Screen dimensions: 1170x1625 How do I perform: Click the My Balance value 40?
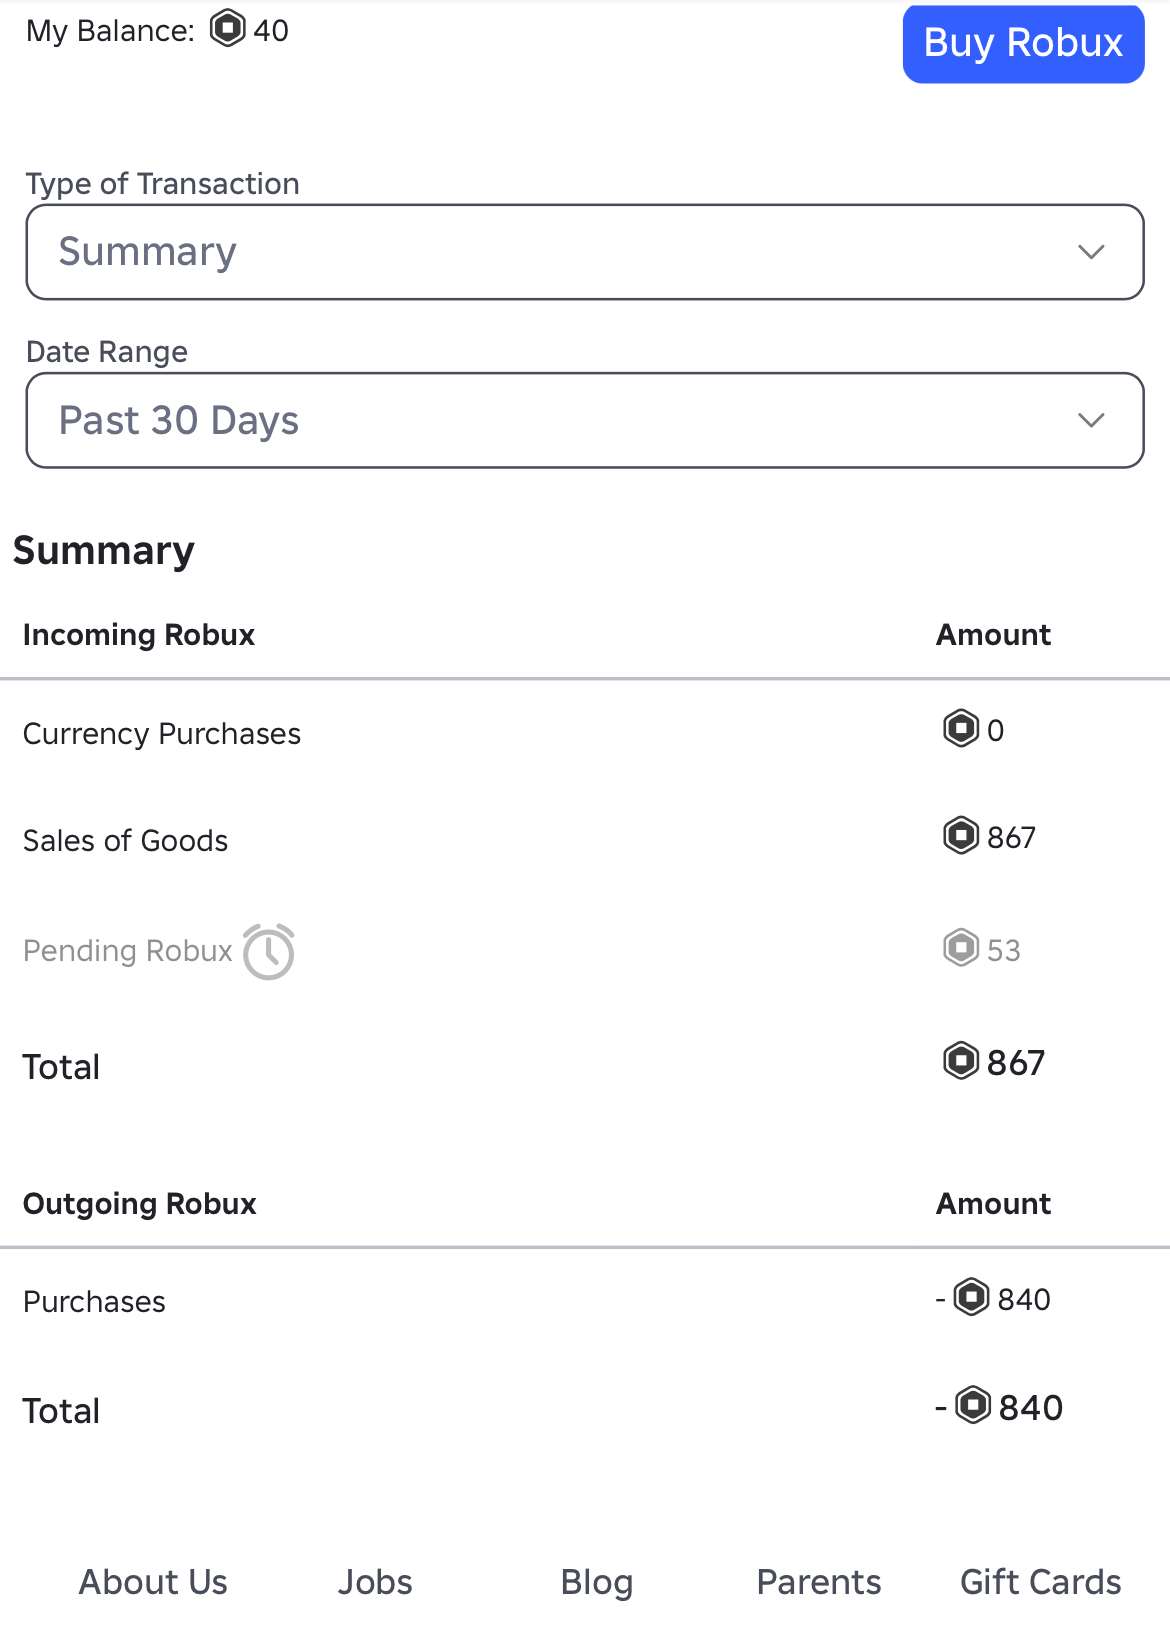click(271, 30)
